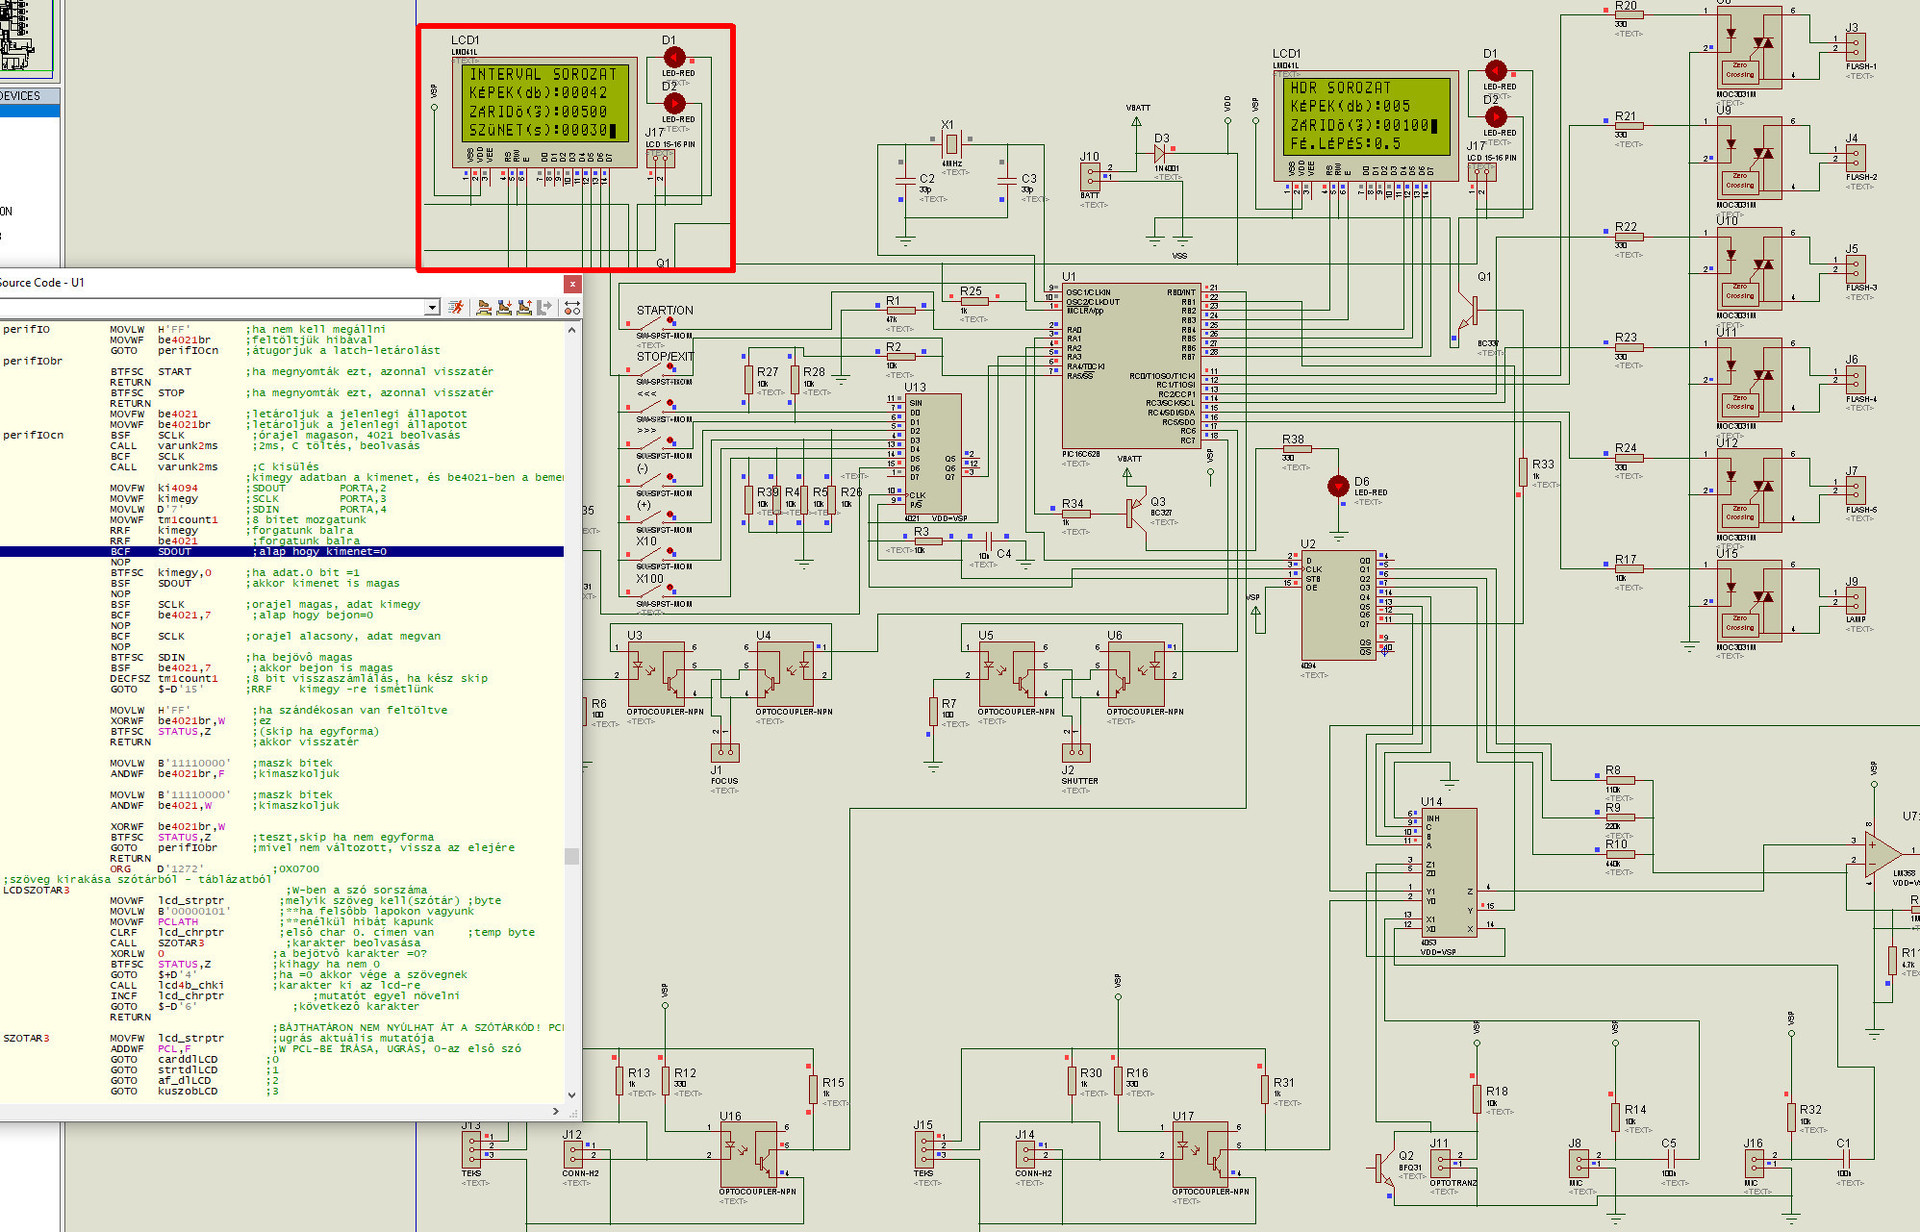Click LCD1 display showing INTERVAL SOROZAT
Image resolution: width=1920 pixels, height=1232 pixels.
(544, 103)
